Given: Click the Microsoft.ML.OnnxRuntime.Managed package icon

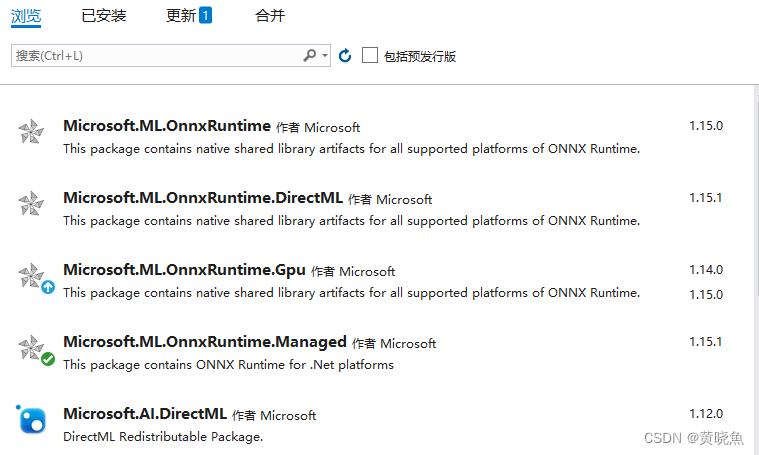Looking at the screenshot, I should pos(31,348).
